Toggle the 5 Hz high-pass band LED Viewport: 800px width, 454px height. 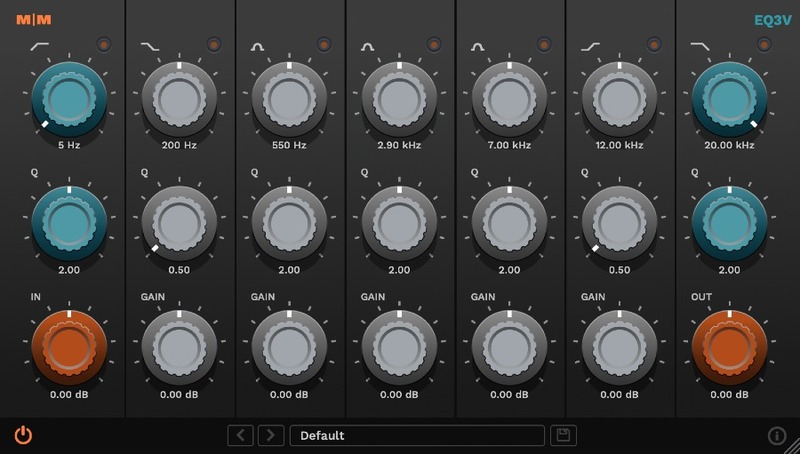pos(104,45)
